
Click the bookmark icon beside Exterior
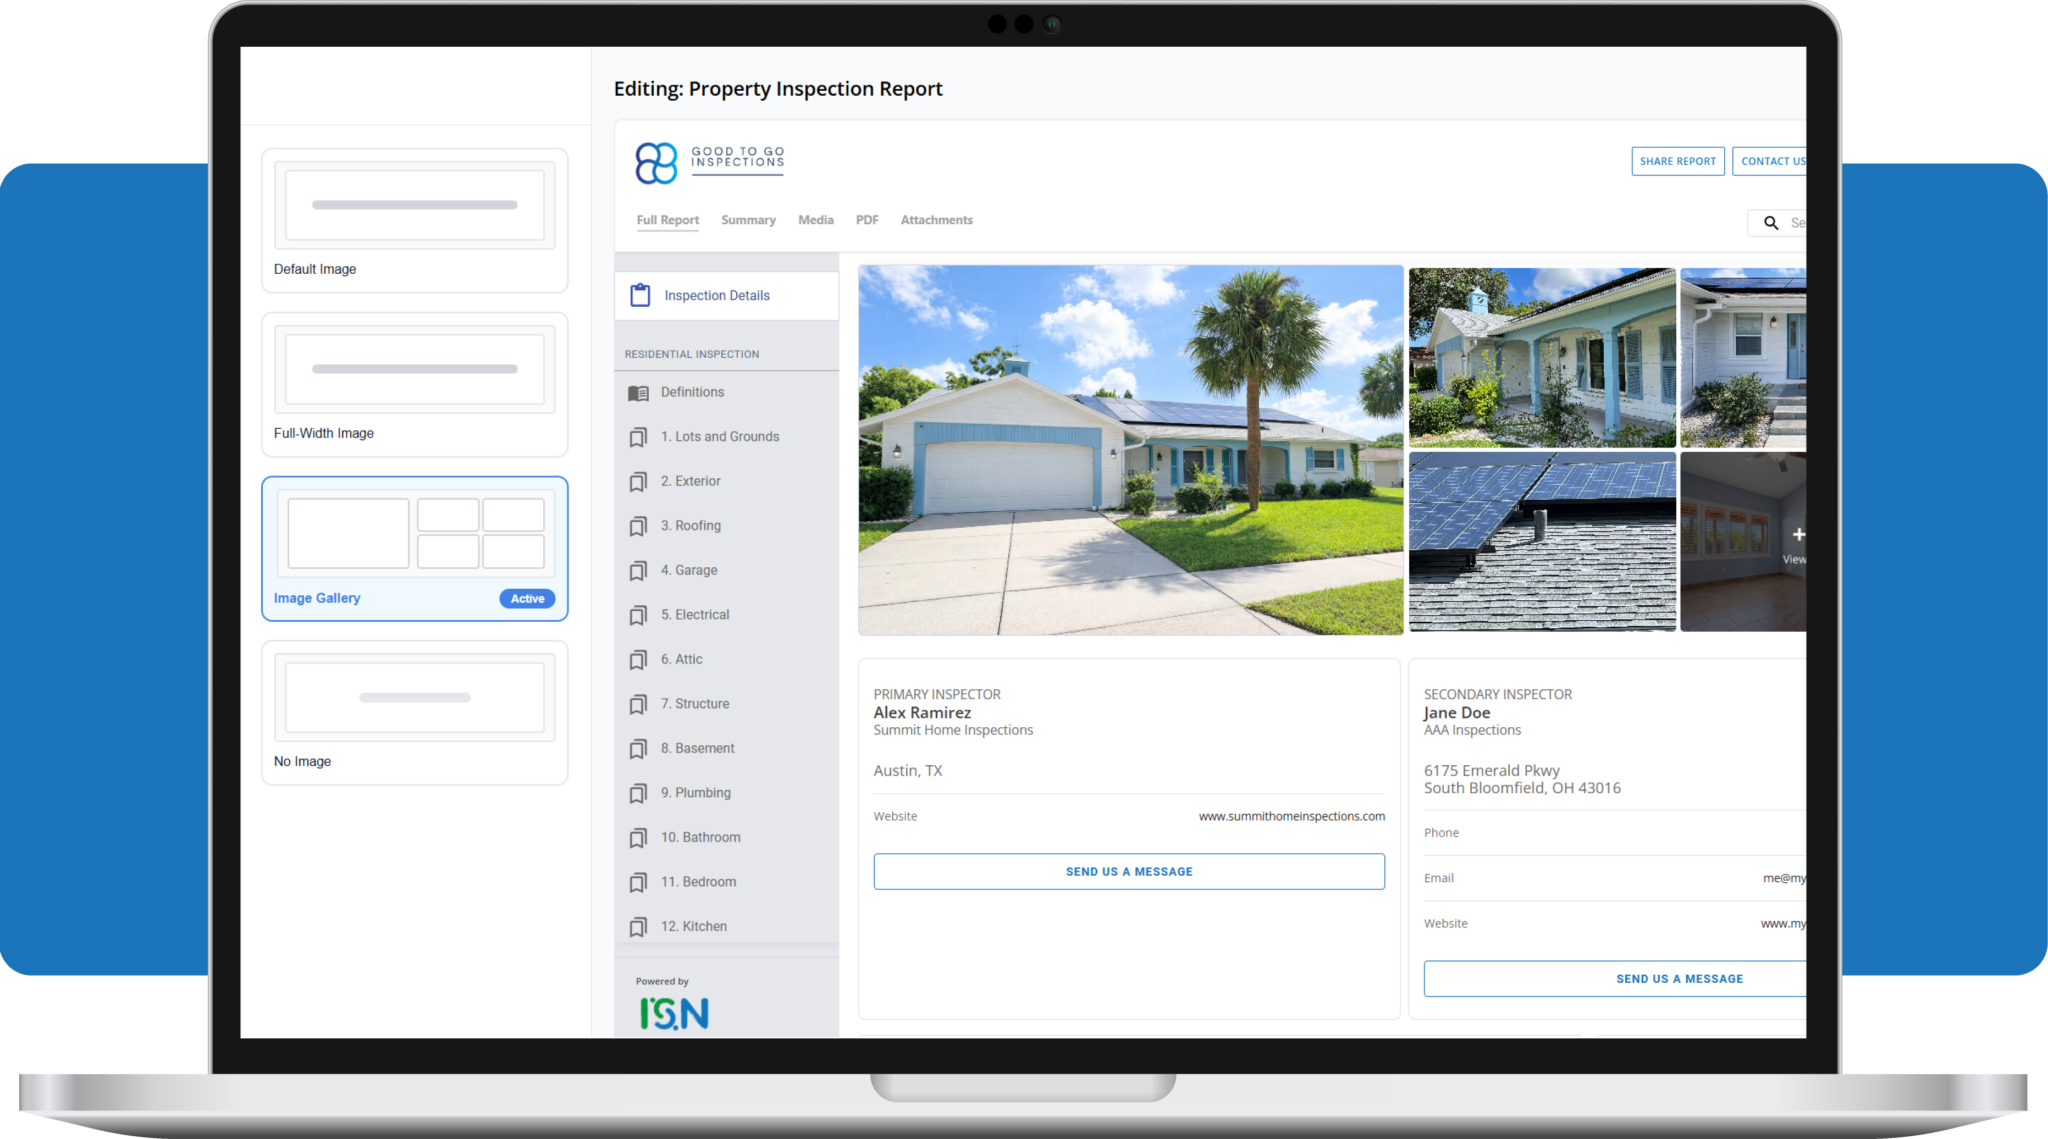pos(638,482)
